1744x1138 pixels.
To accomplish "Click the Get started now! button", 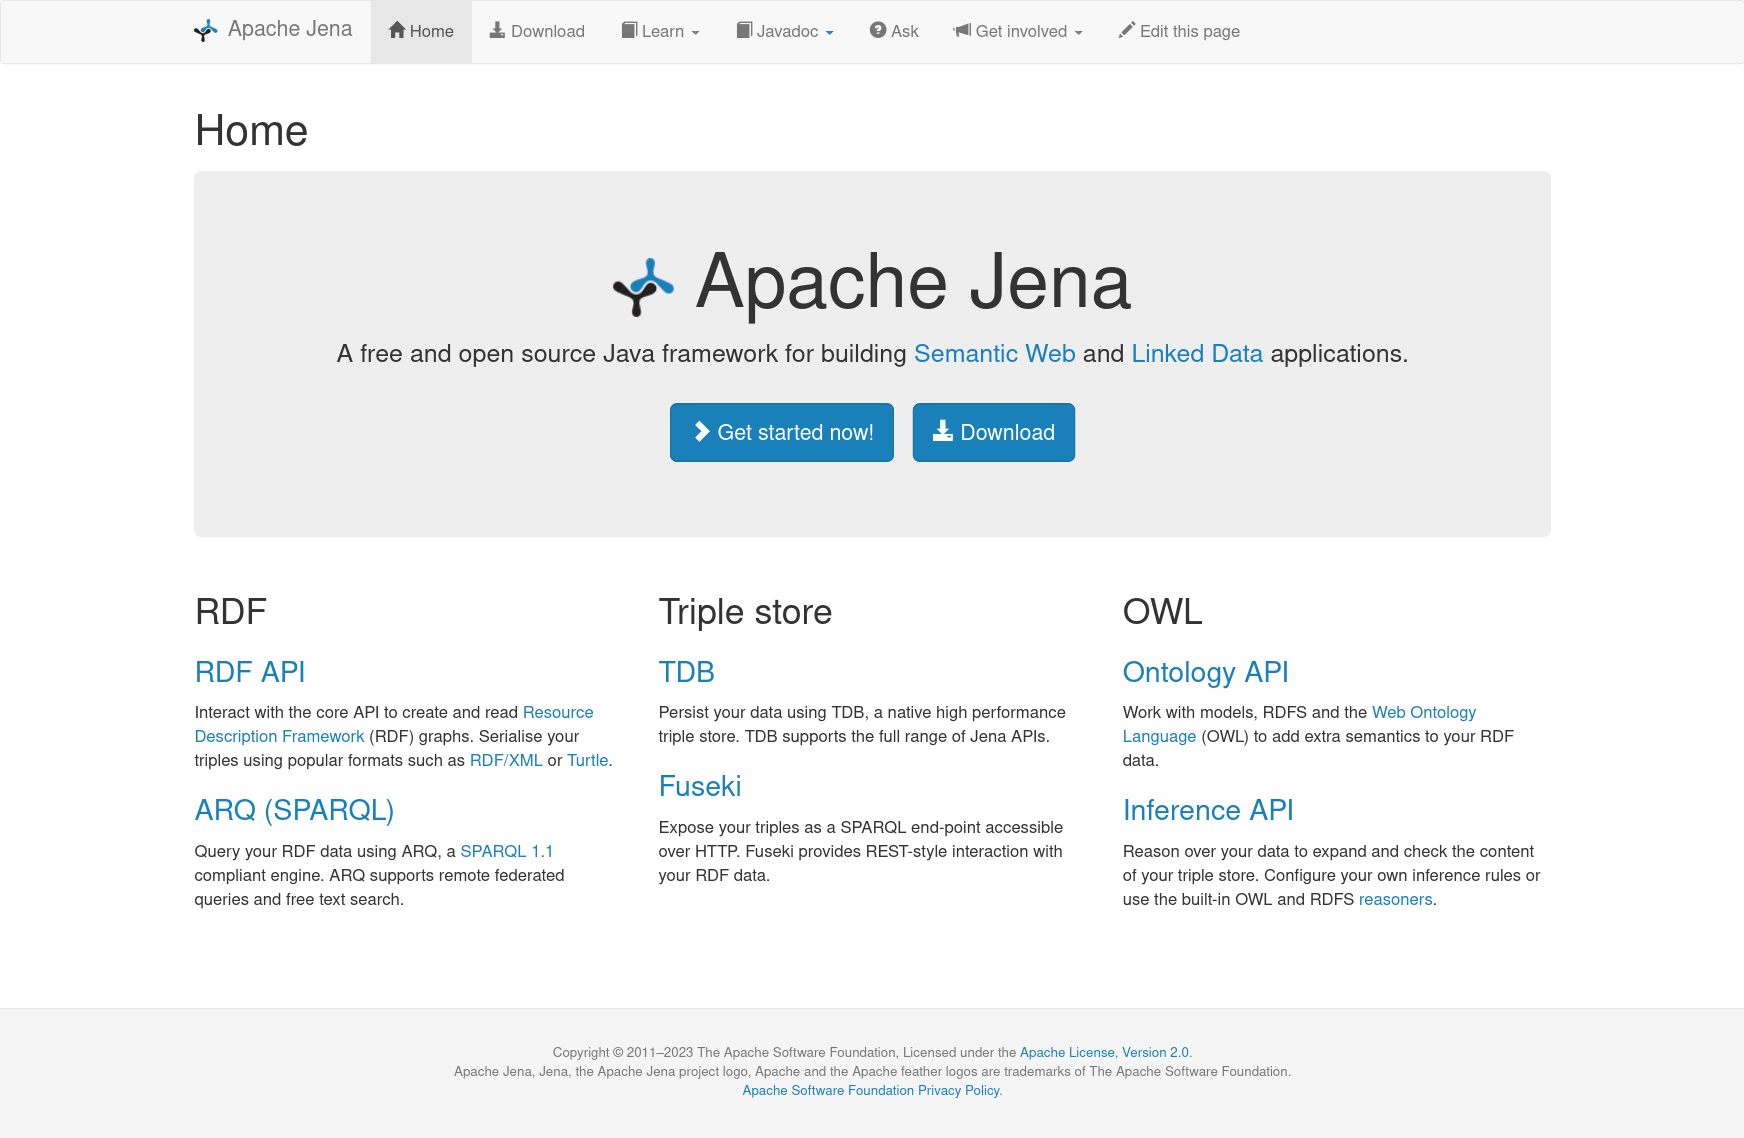I will click(x=782, y=432).
